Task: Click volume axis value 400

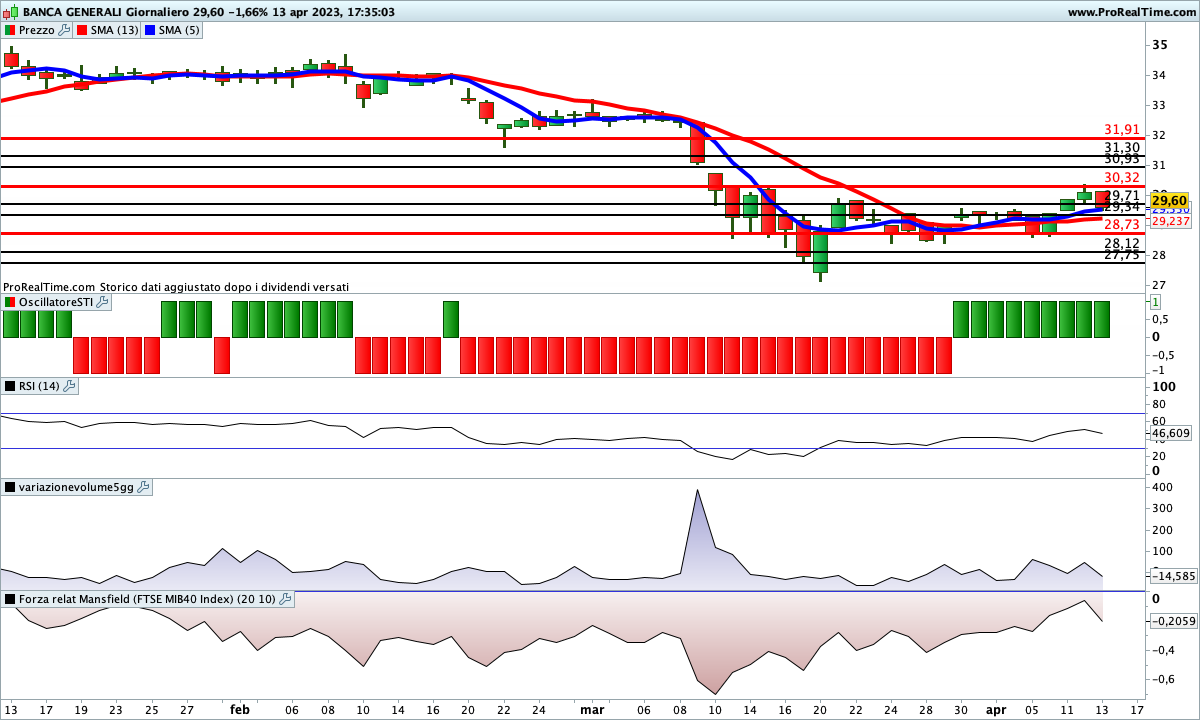Action: coord(1162,487)
